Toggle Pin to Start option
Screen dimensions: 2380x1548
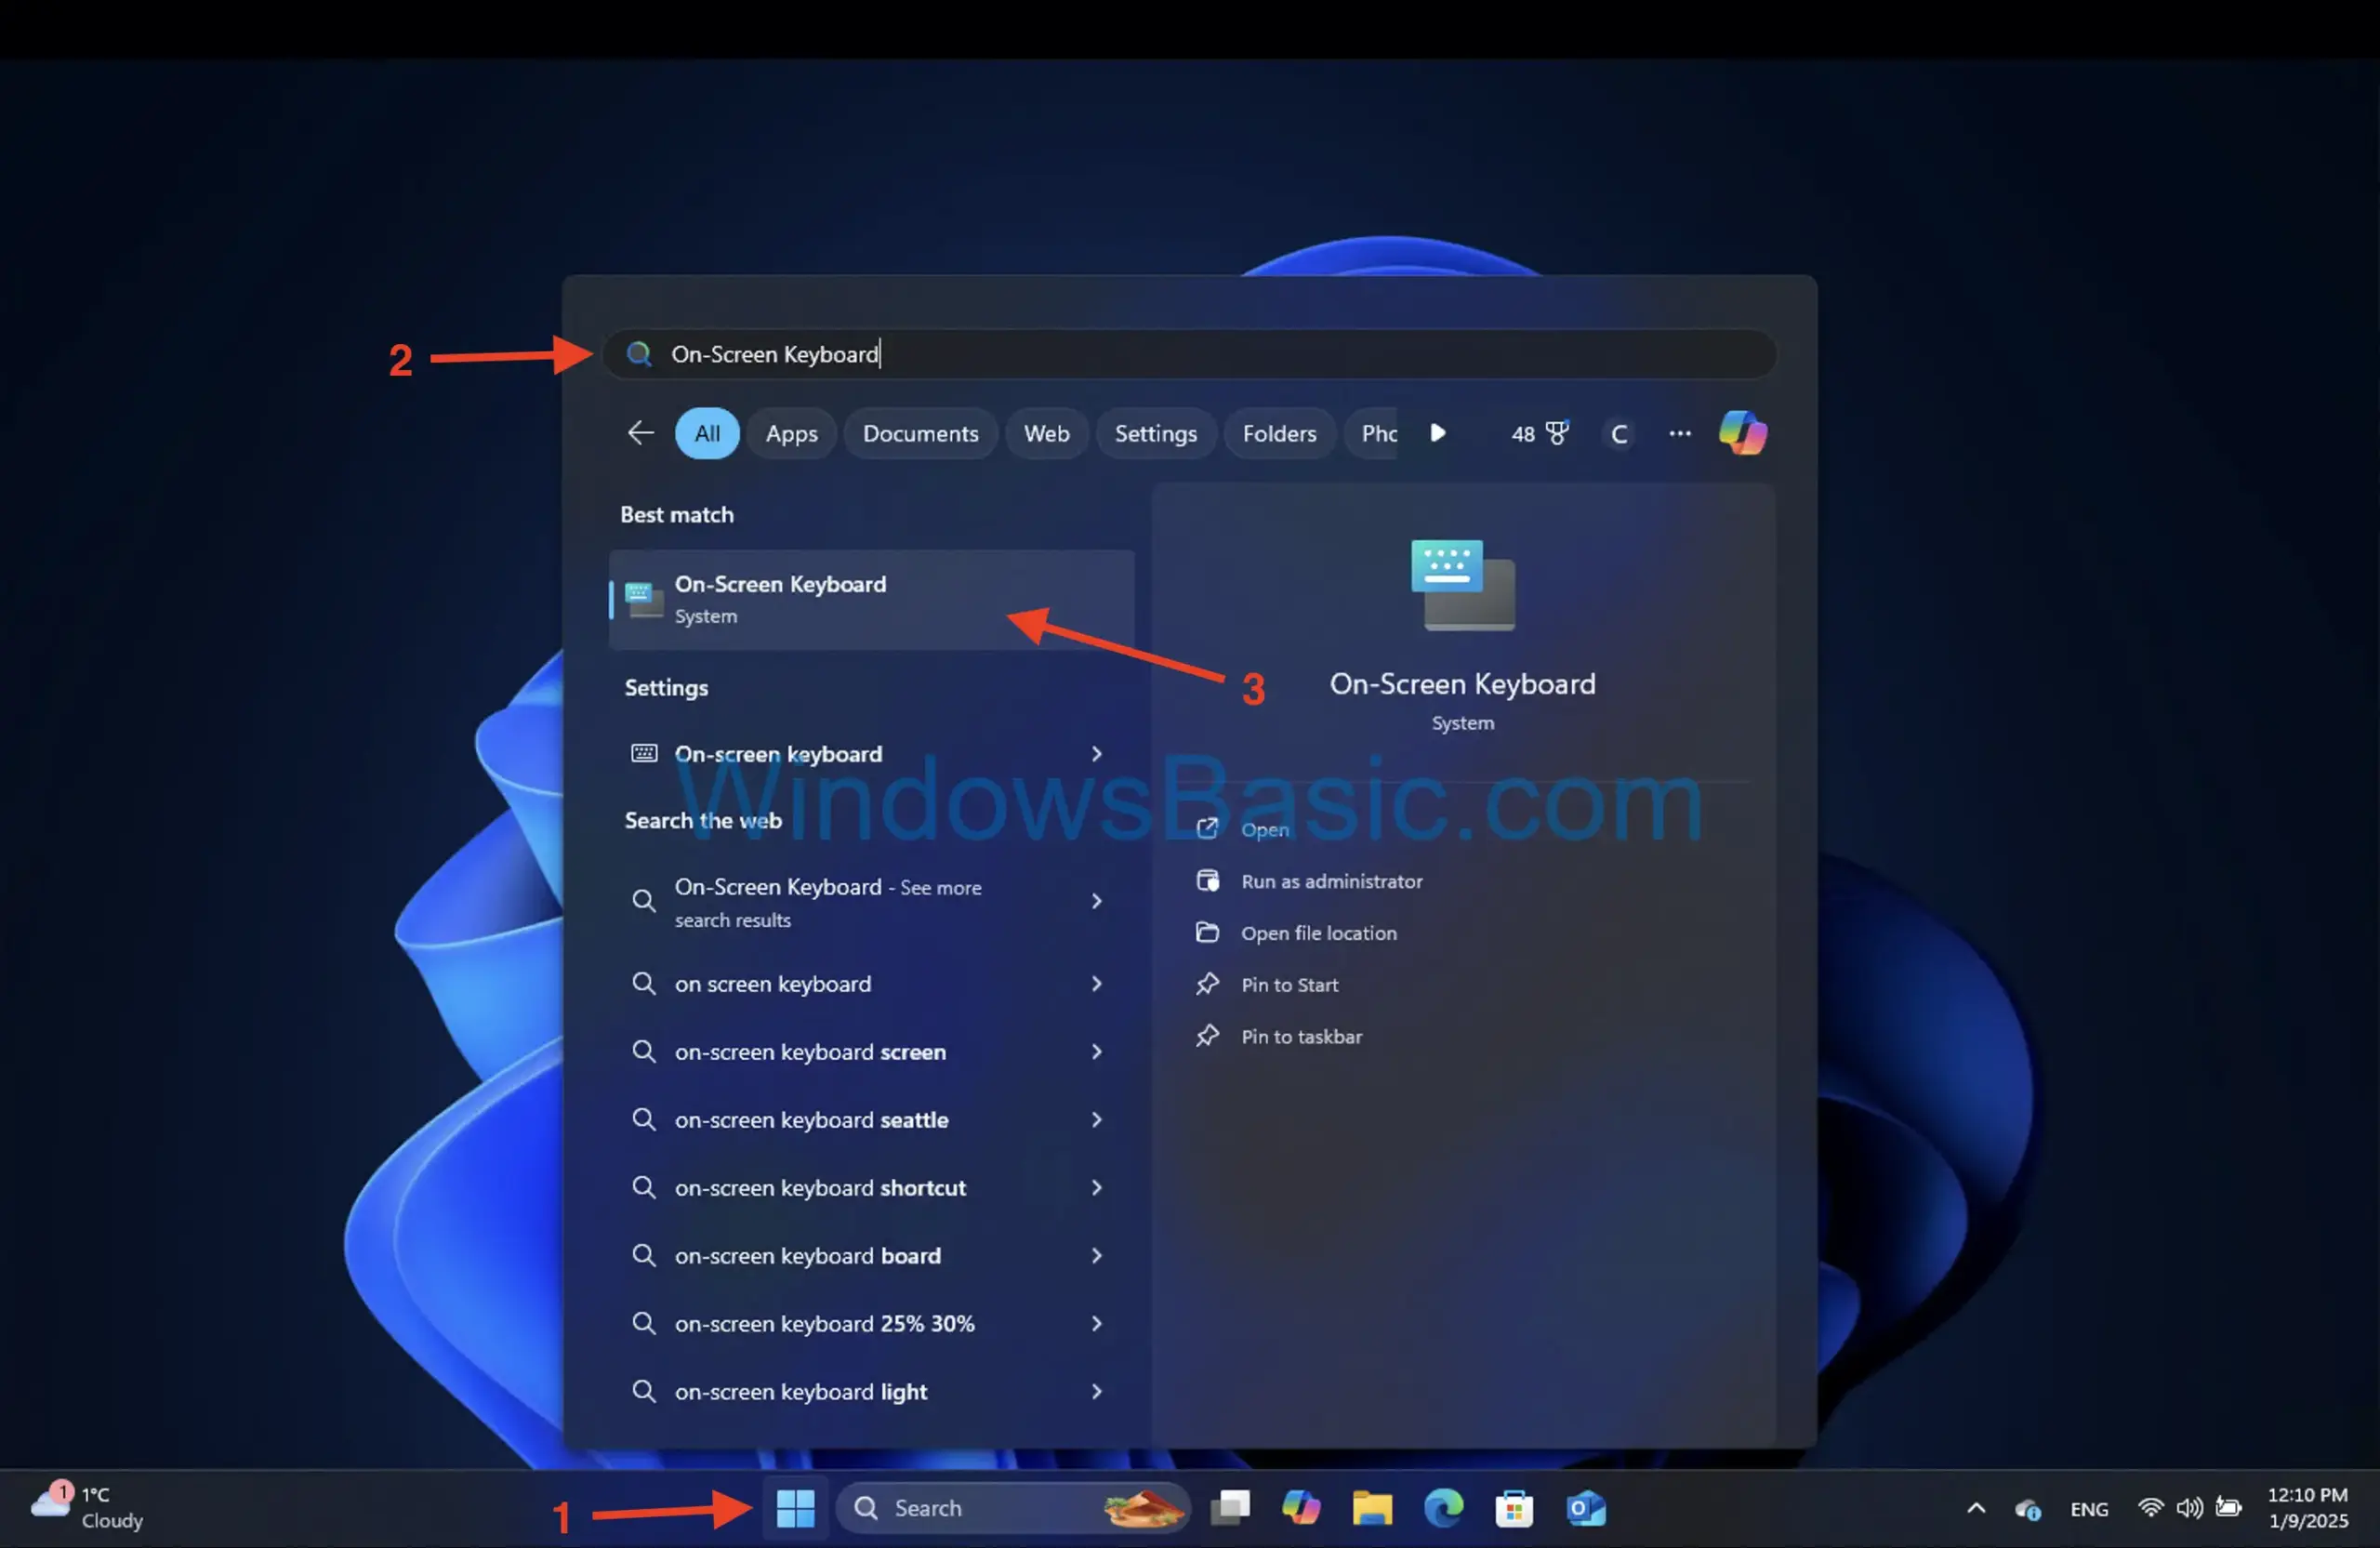click(1289, 982)
